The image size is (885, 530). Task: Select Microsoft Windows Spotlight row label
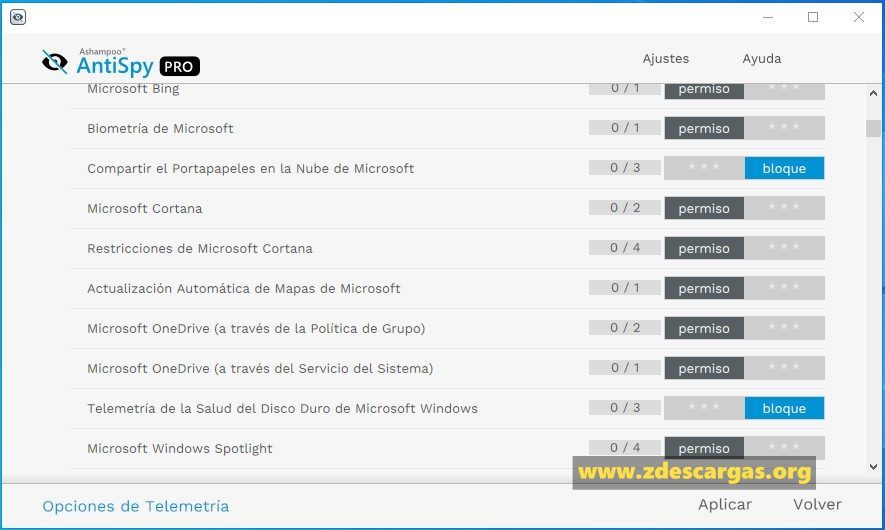179,449
